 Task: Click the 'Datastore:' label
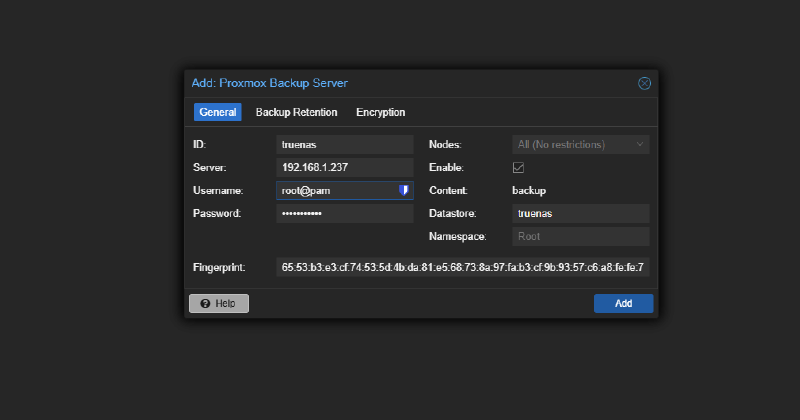(453, 213)
